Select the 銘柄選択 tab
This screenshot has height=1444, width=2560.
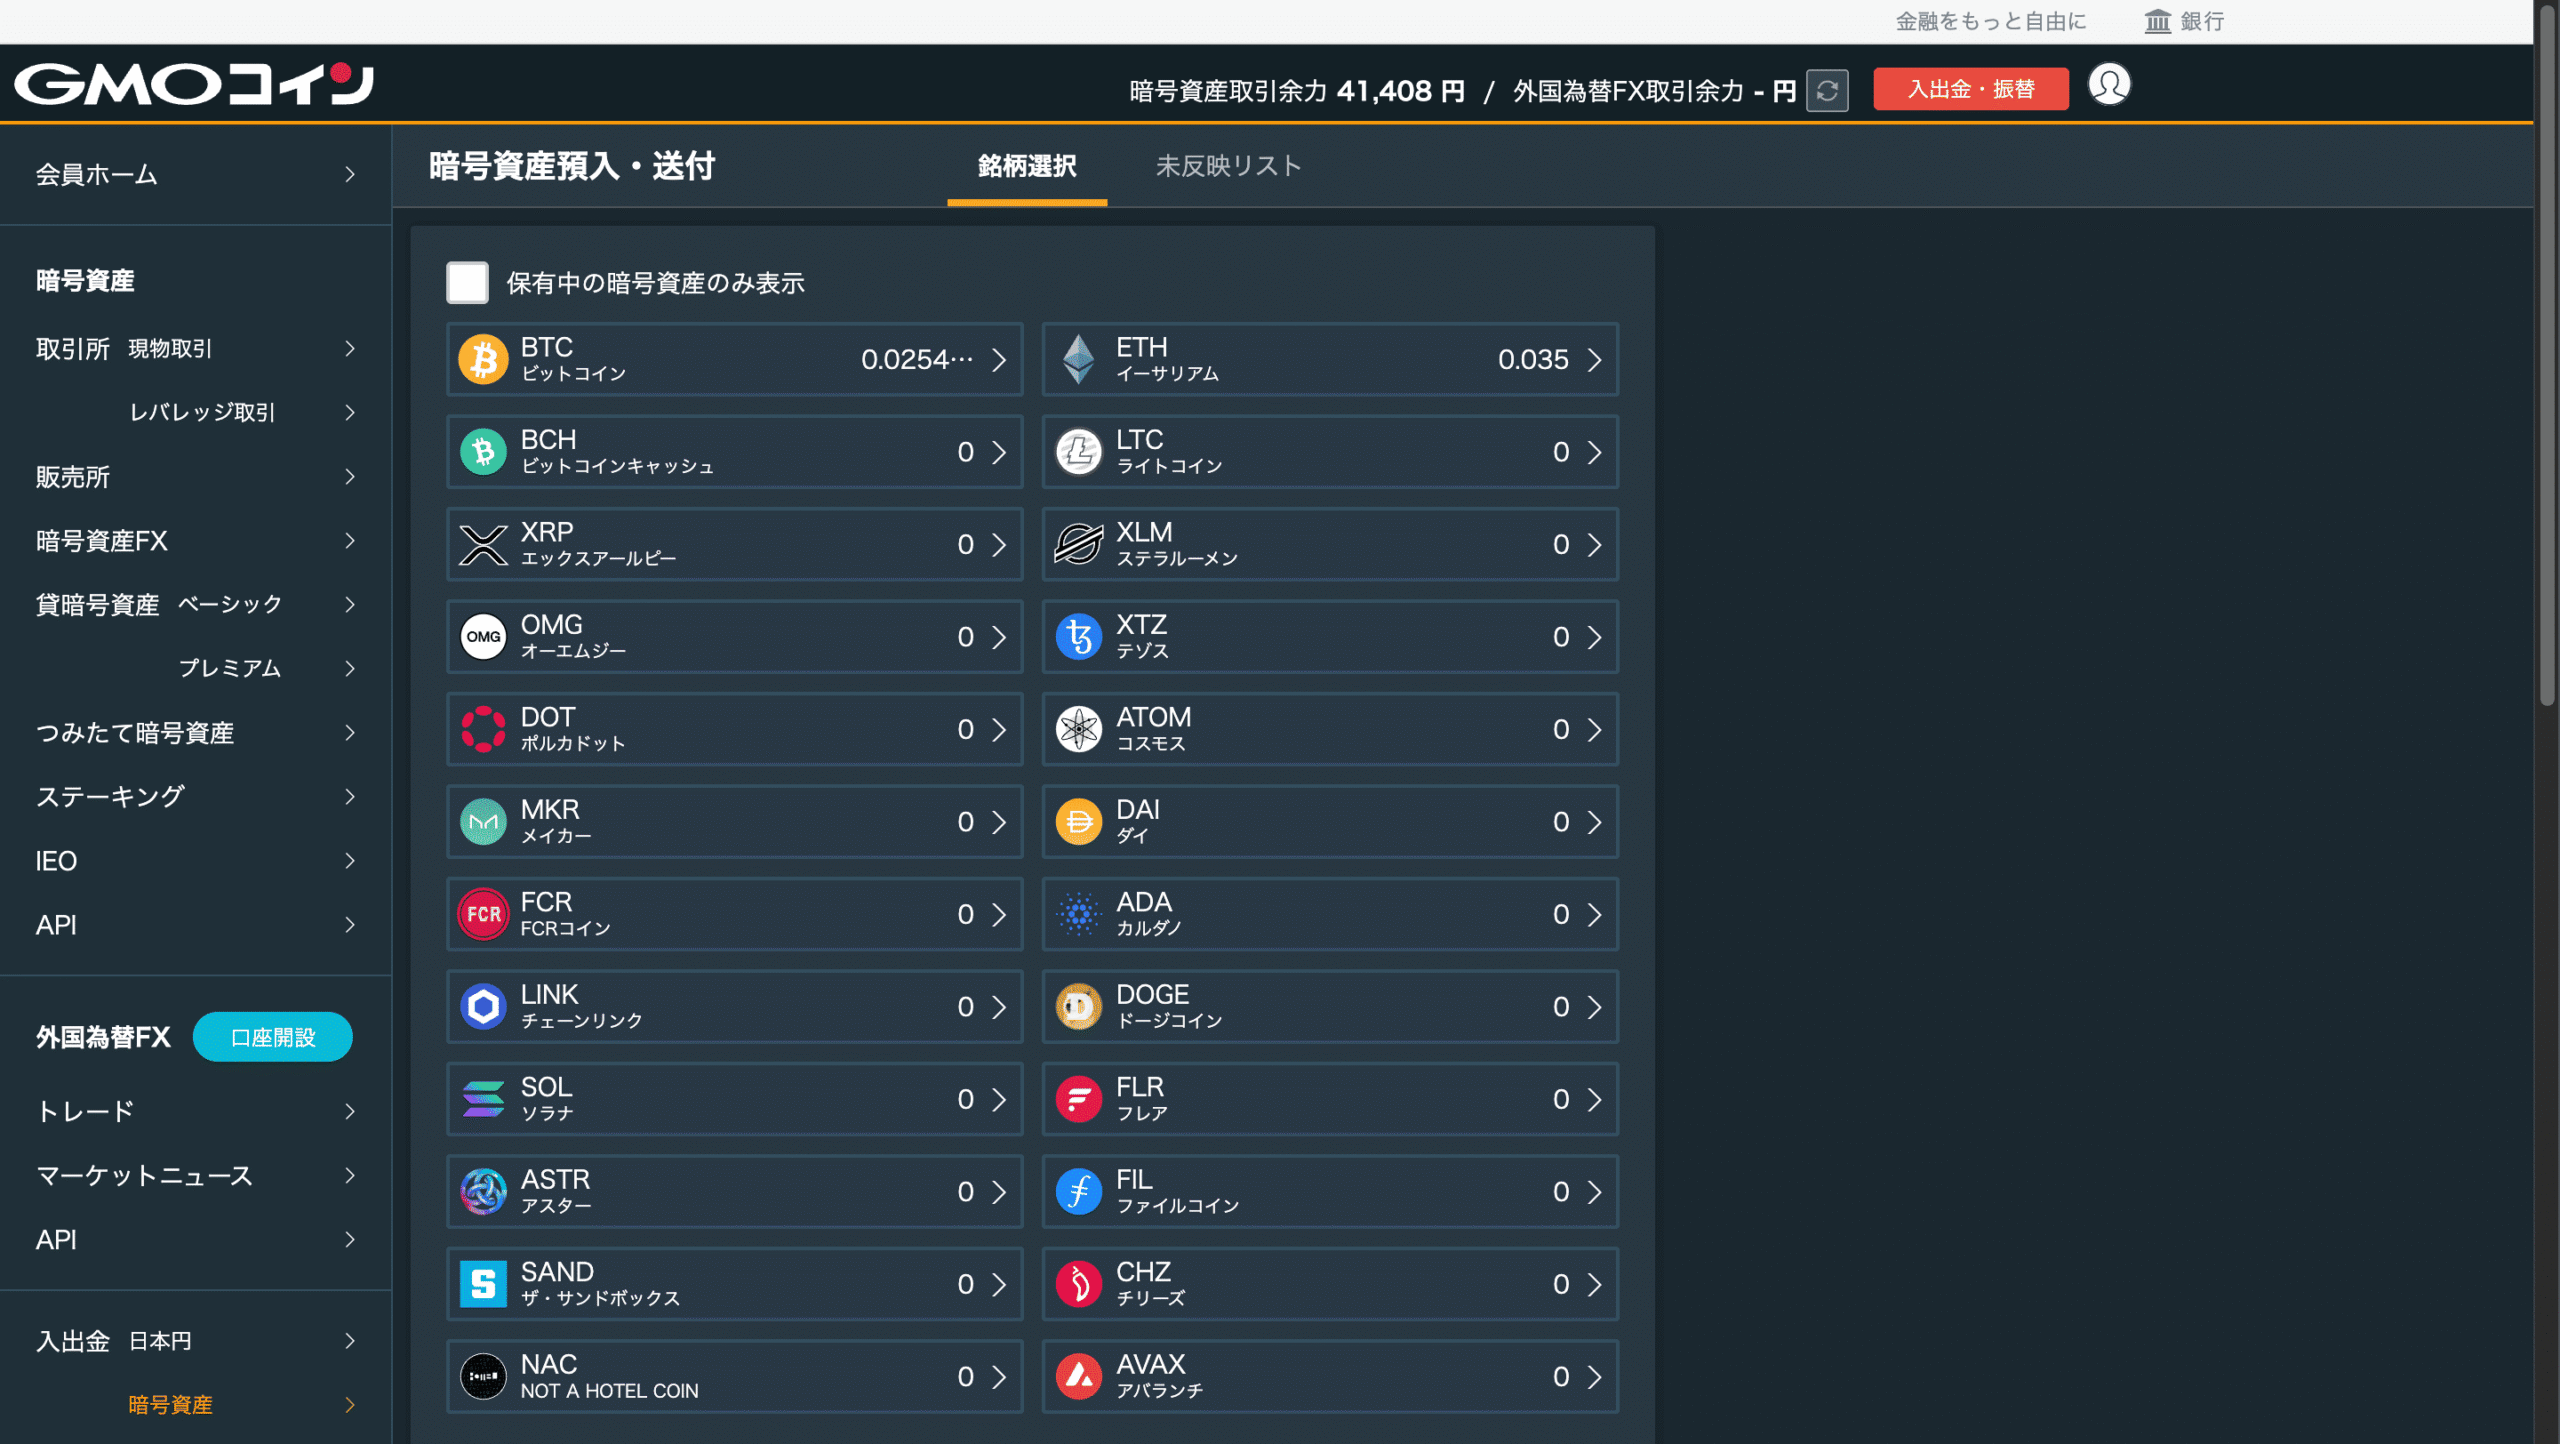click(x=1026, y=166)
